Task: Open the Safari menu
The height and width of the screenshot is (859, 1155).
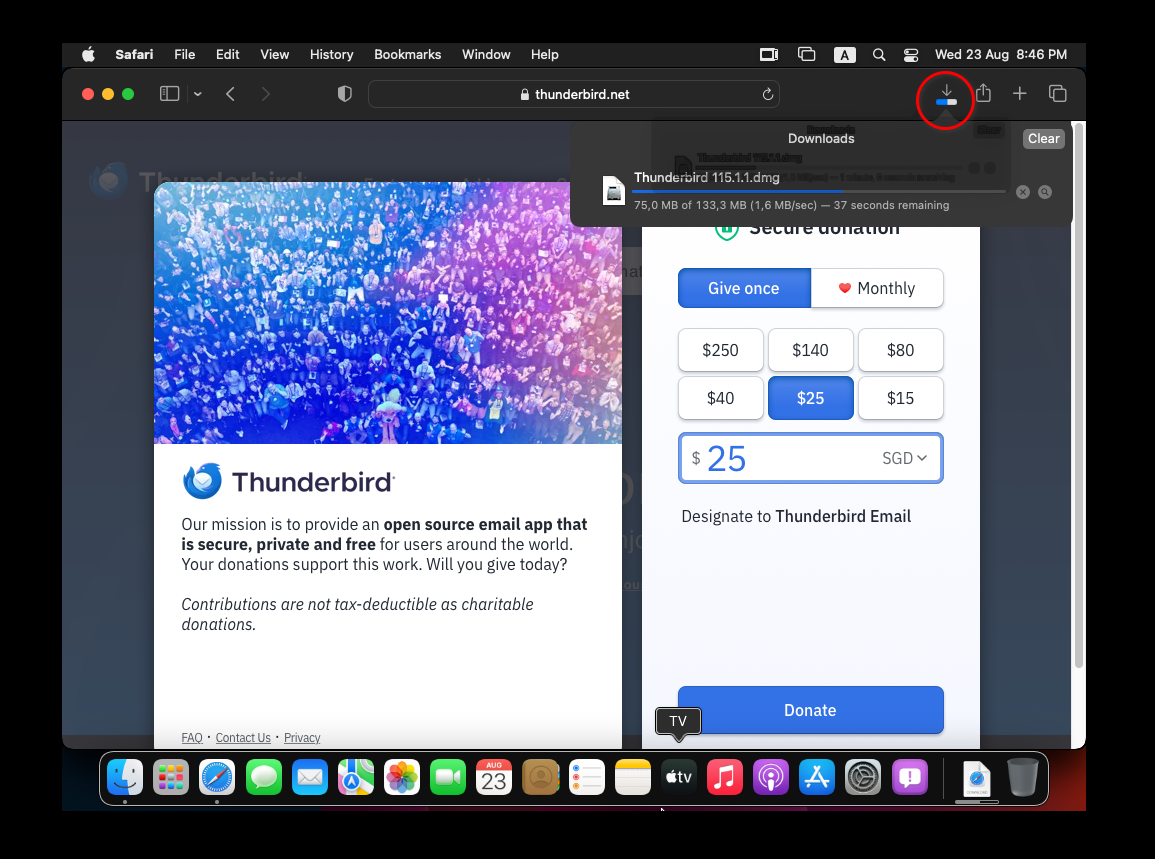Action: tap(134, 55)
